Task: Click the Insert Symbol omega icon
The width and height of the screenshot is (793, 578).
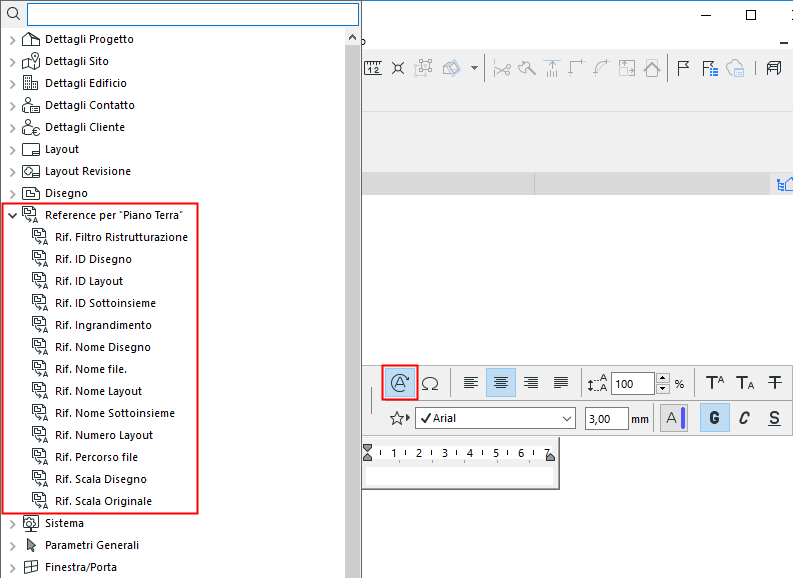Action: [x=430, y=383]
